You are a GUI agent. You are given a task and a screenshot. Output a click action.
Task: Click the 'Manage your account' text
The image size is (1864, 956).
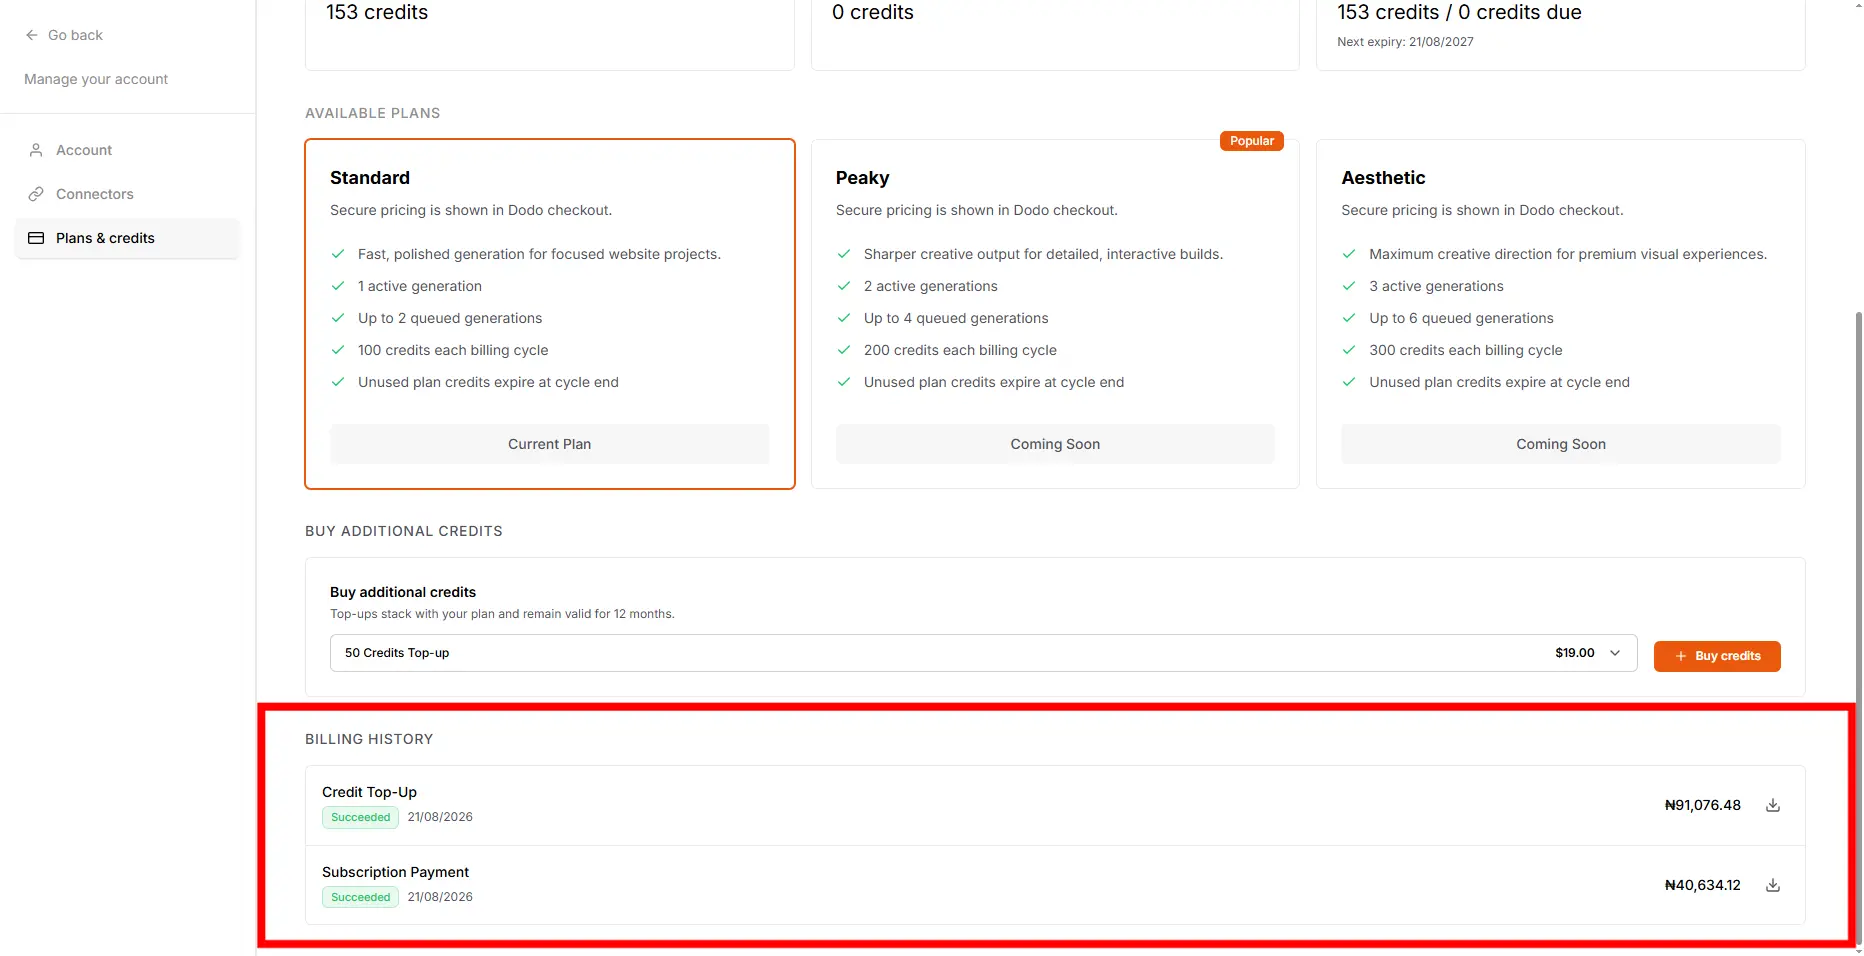tap(96, 79)
